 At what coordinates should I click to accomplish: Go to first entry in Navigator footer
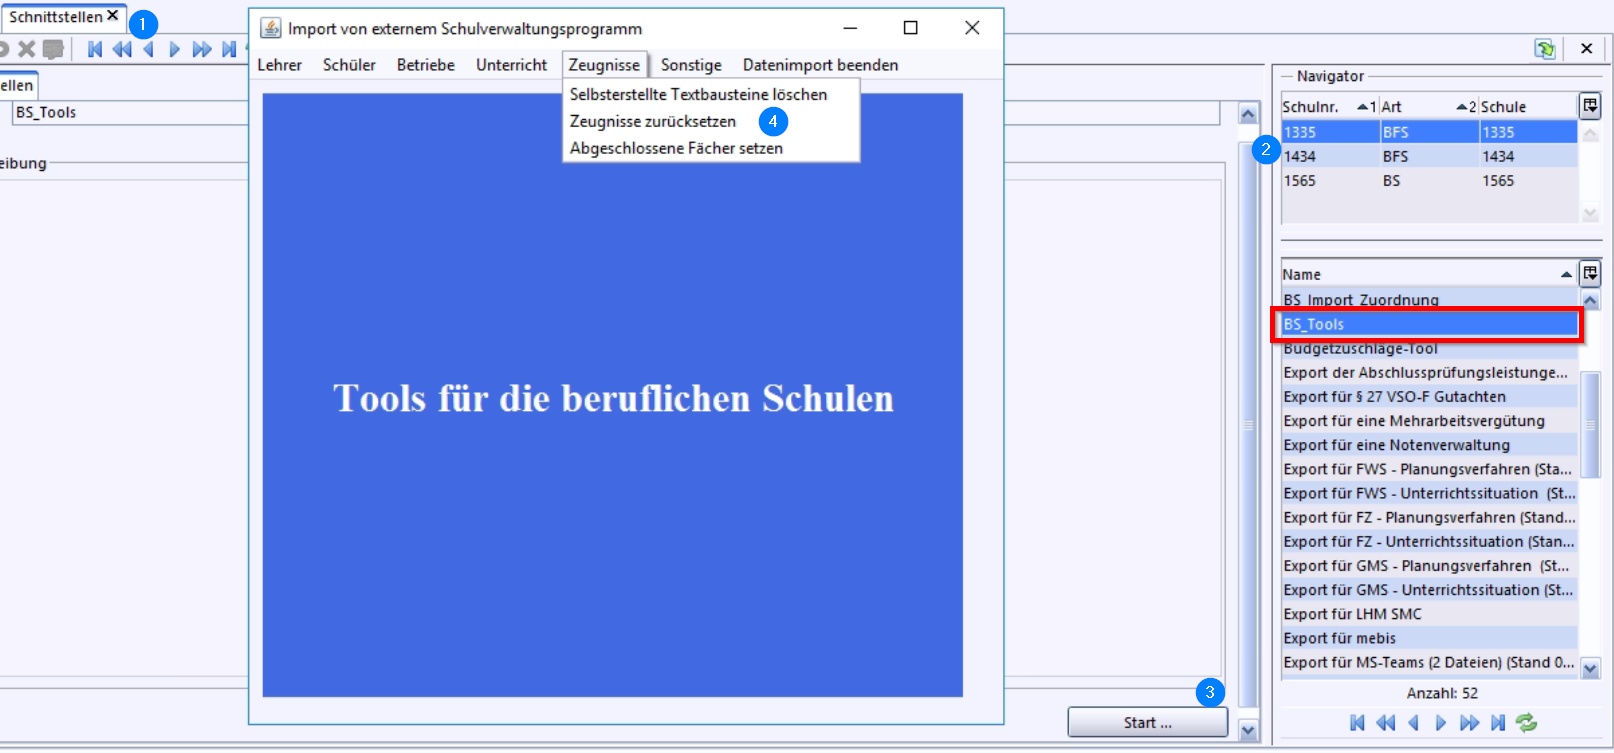coord(1357,722)
